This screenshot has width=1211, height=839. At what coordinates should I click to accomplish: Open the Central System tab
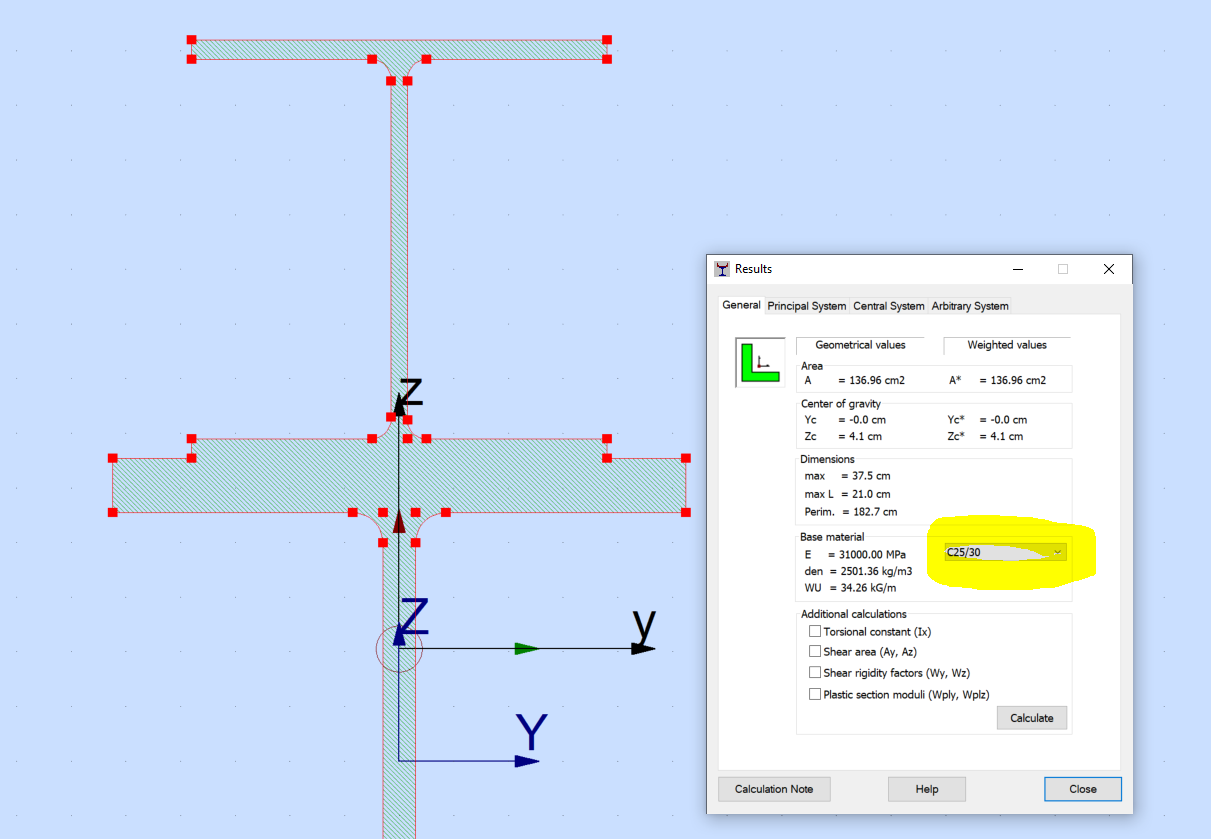click(889, 306)
